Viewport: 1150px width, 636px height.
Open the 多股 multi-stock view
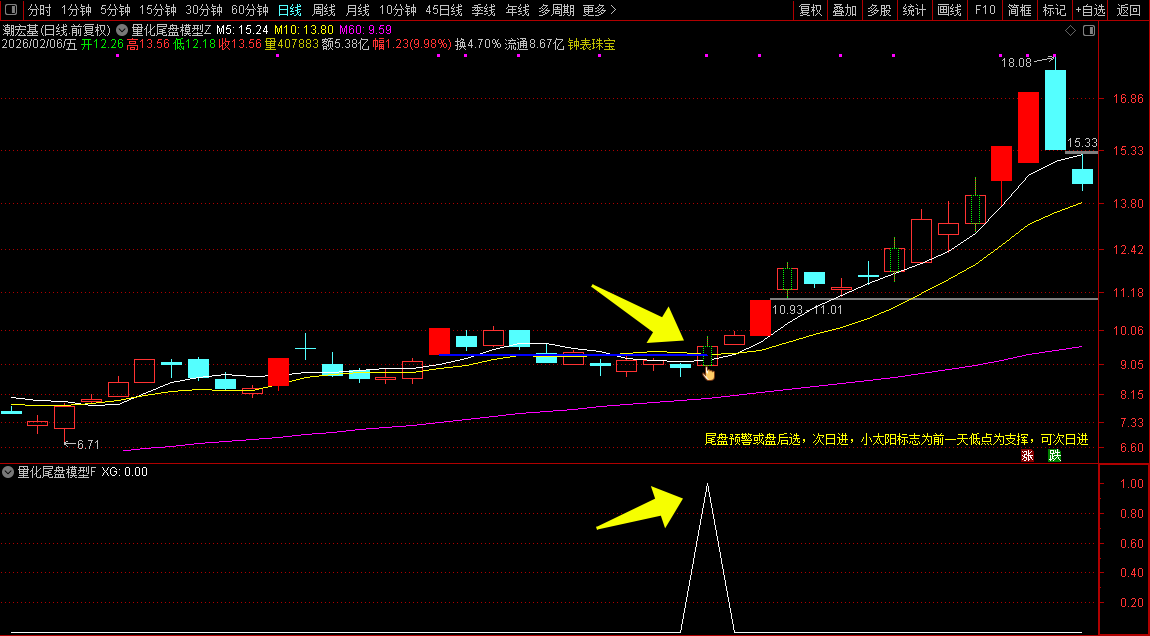coord(879,10)
